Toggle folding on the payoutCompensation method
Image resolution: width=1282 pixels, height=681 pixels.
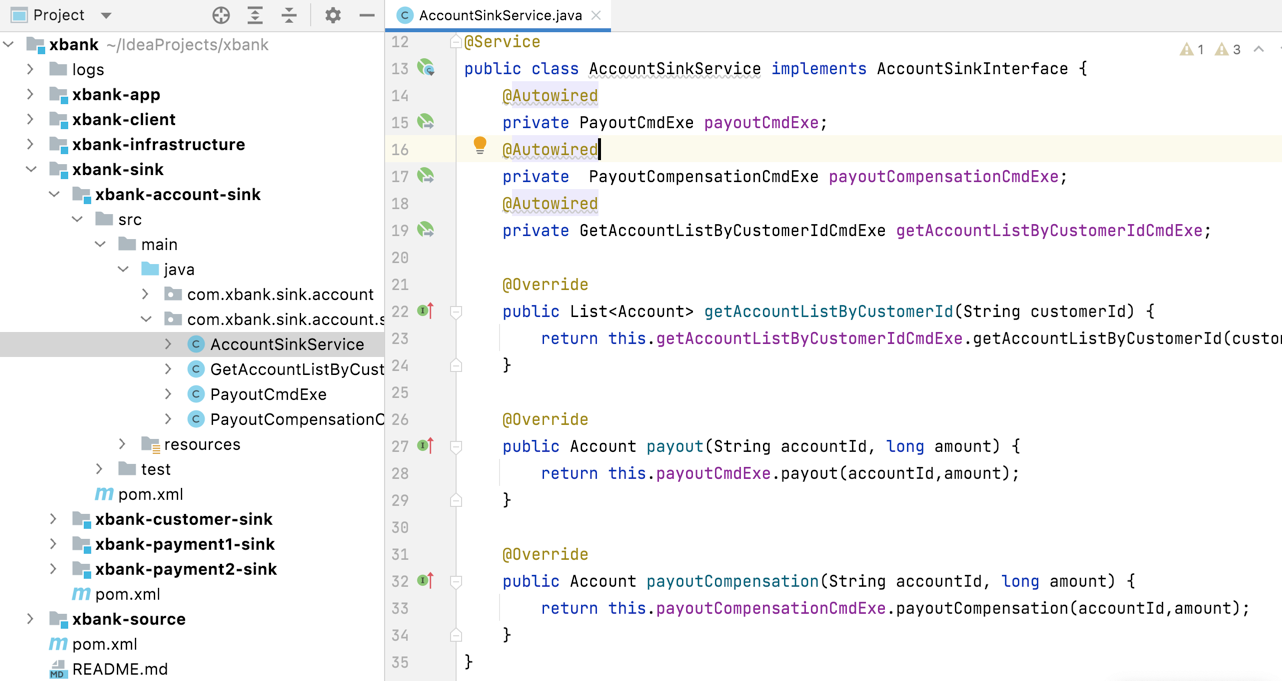(x=456, y=582)
